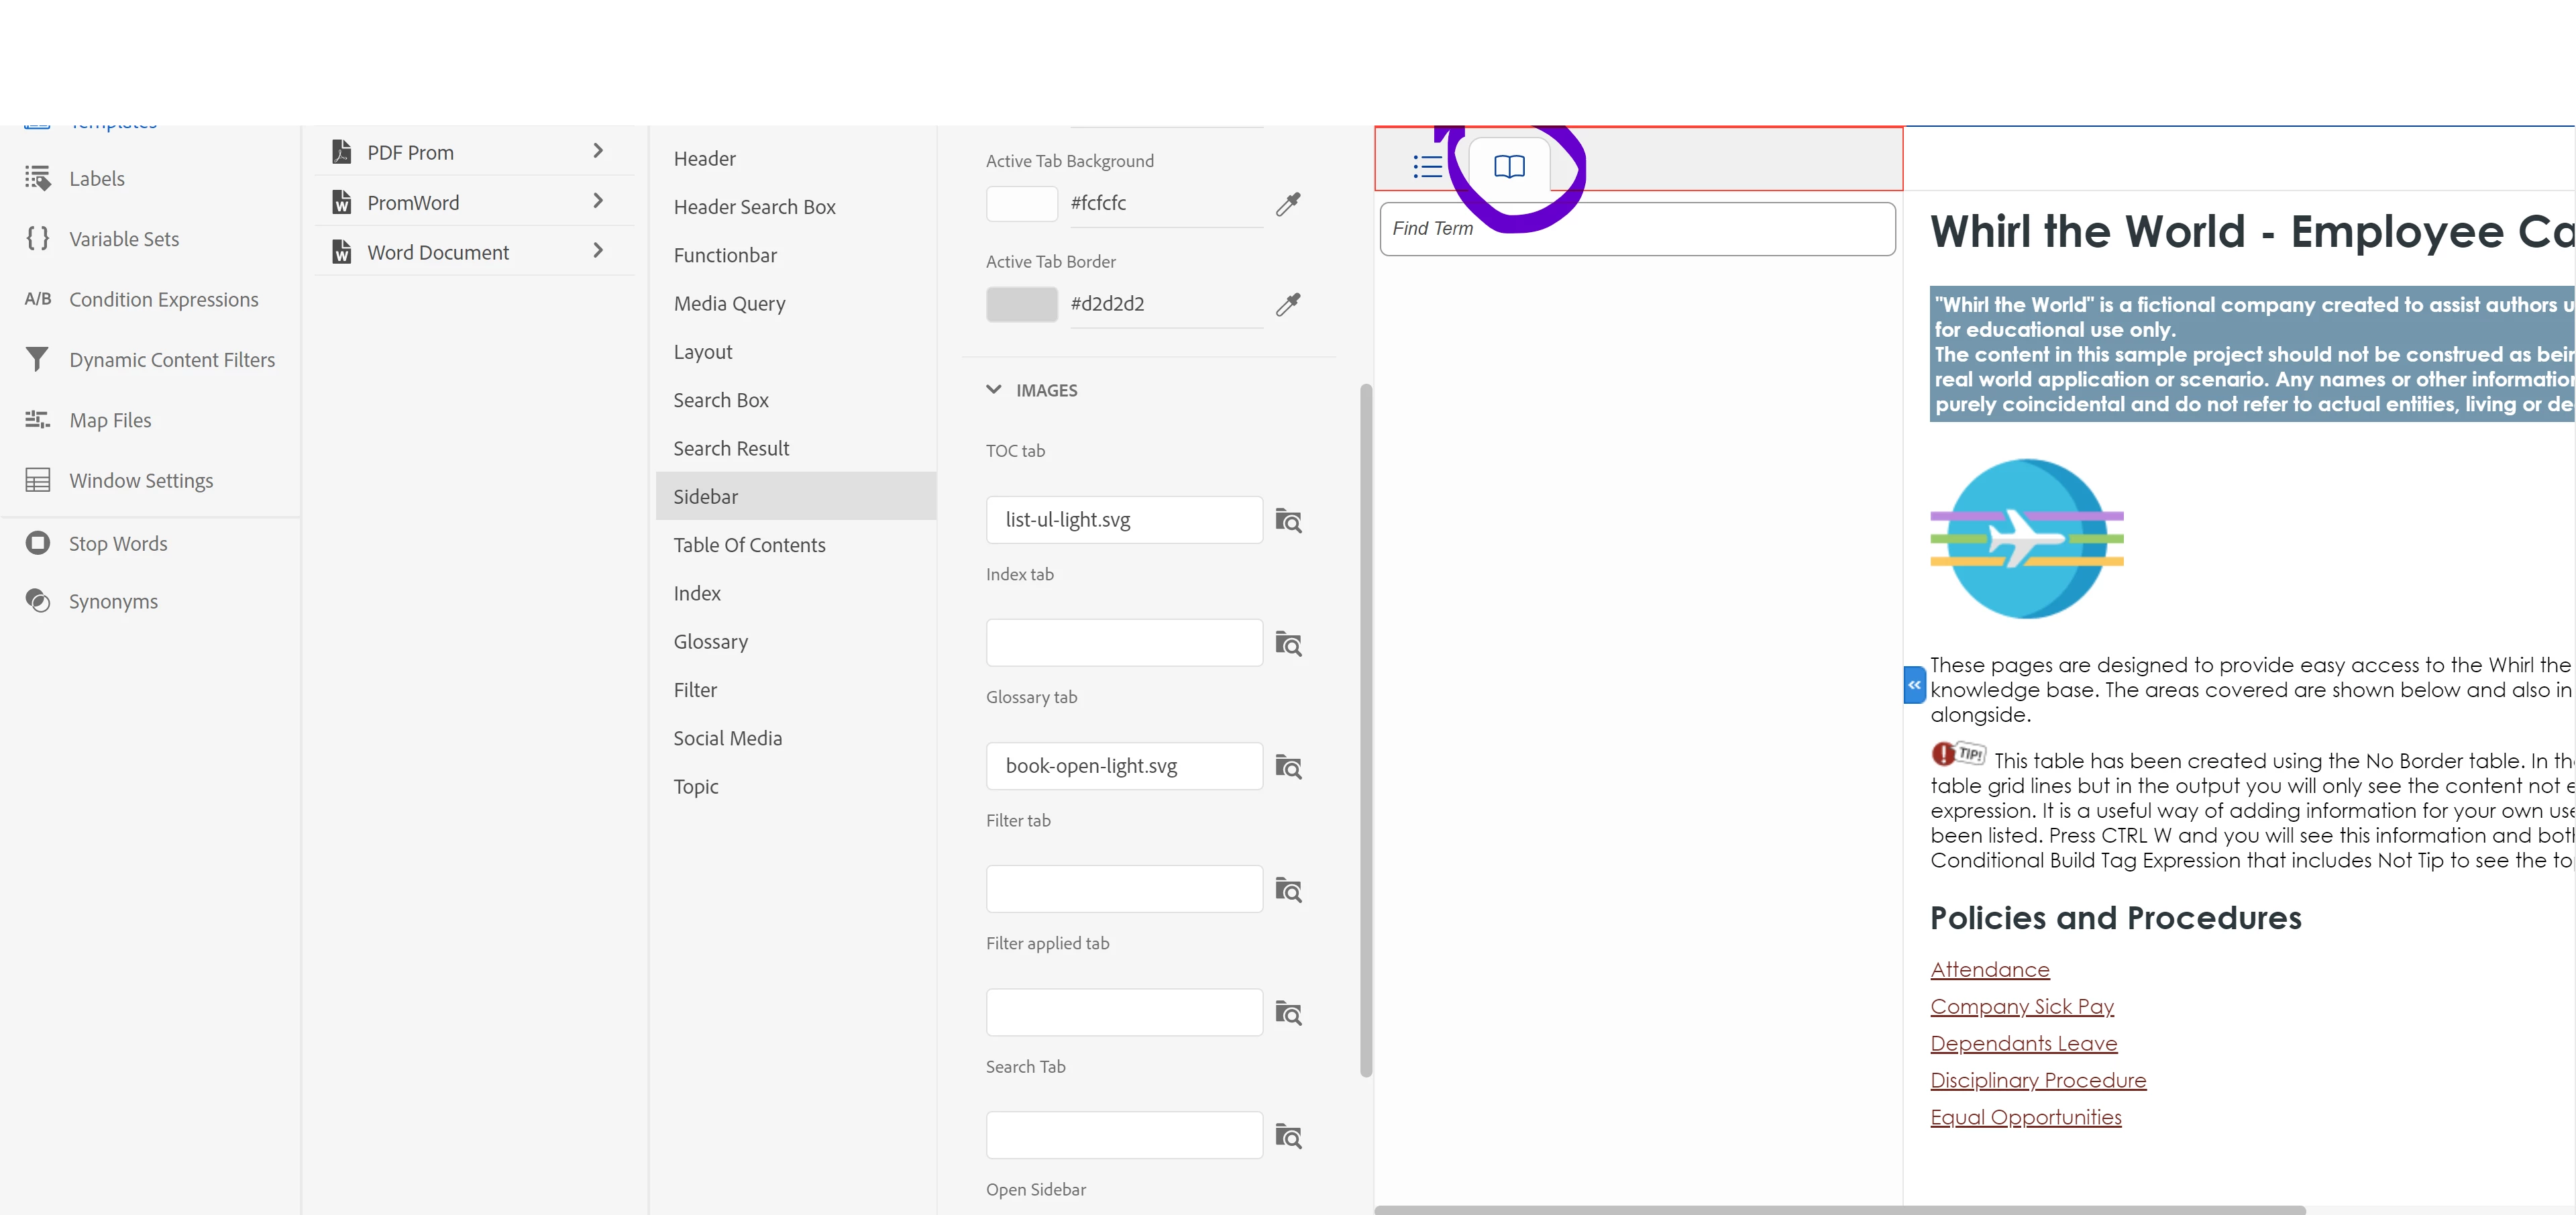This screenshot has height=1215, width=2576.
Task: Open Window Settings in left panel
Action: tap(141, 481)
